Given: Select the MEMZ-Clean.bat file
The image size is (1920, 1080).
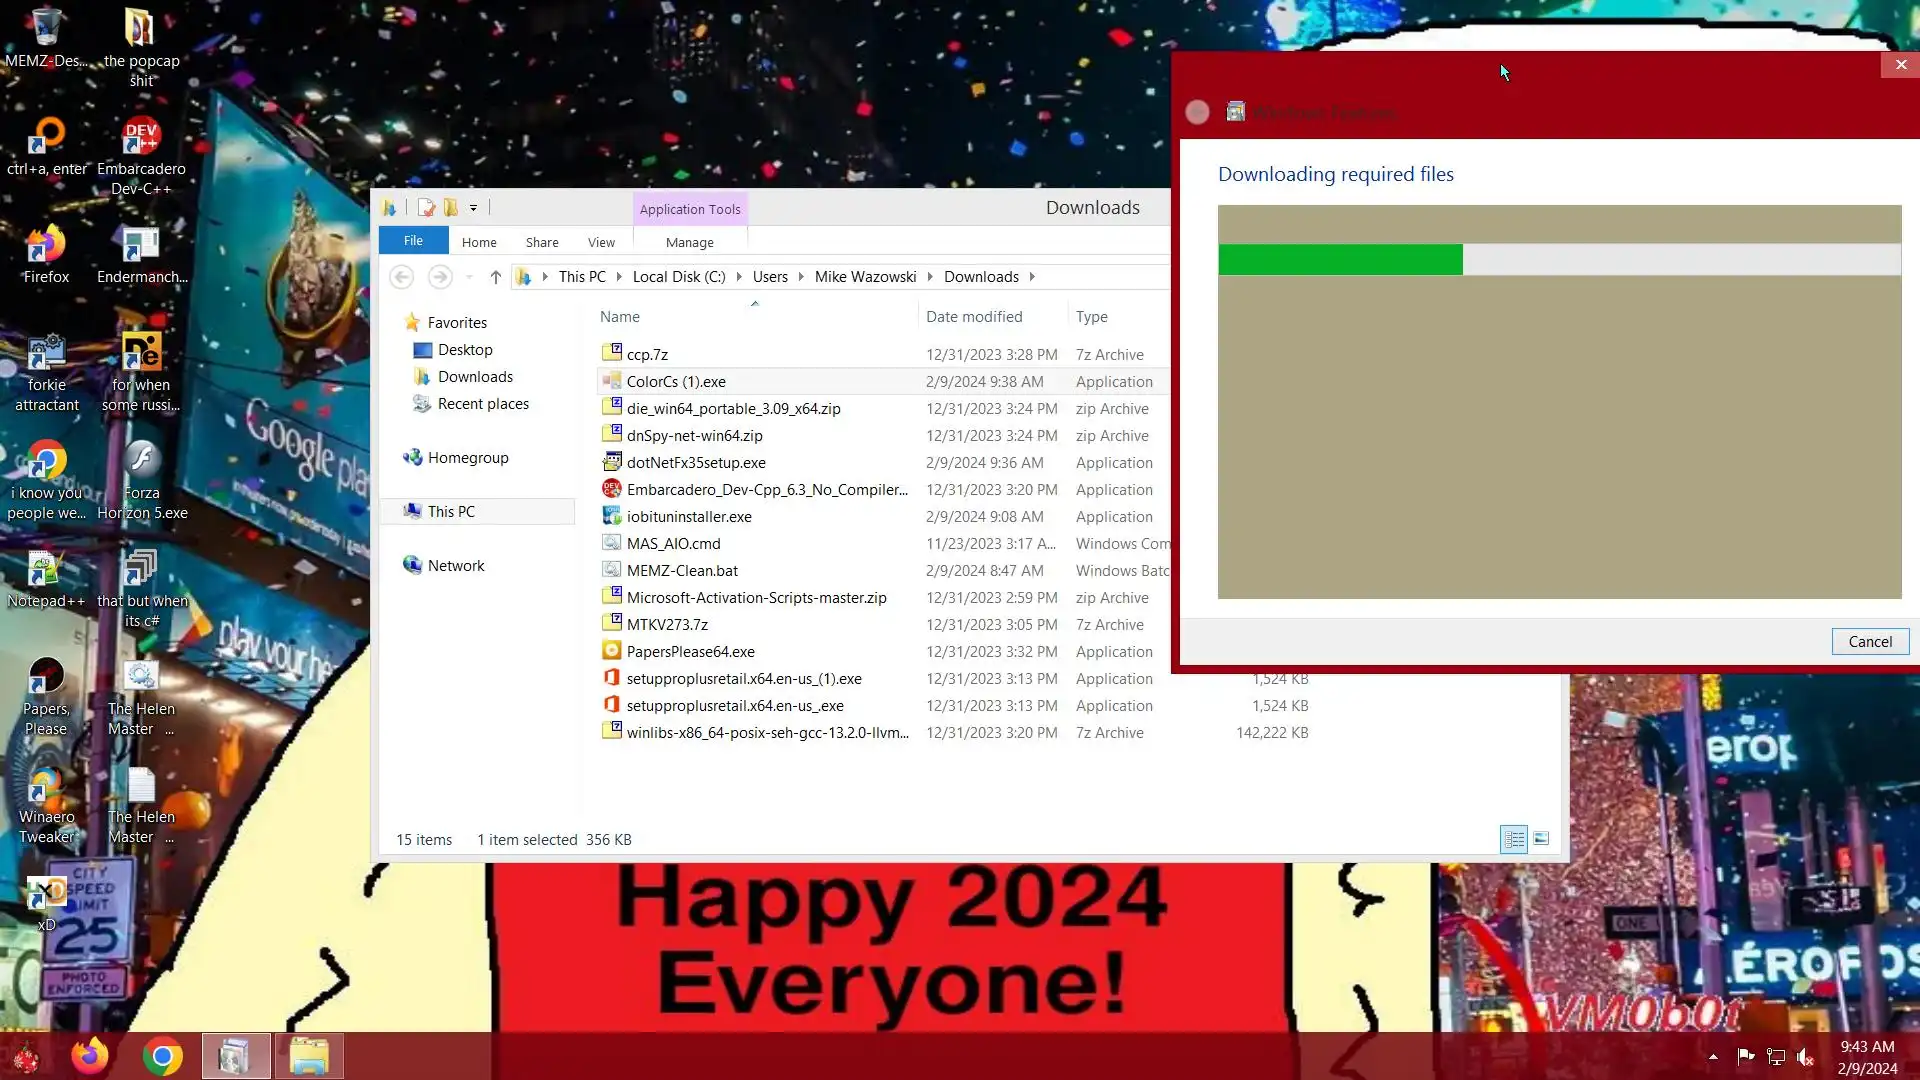Looking at the screenshot, I should tap(682, 571).
